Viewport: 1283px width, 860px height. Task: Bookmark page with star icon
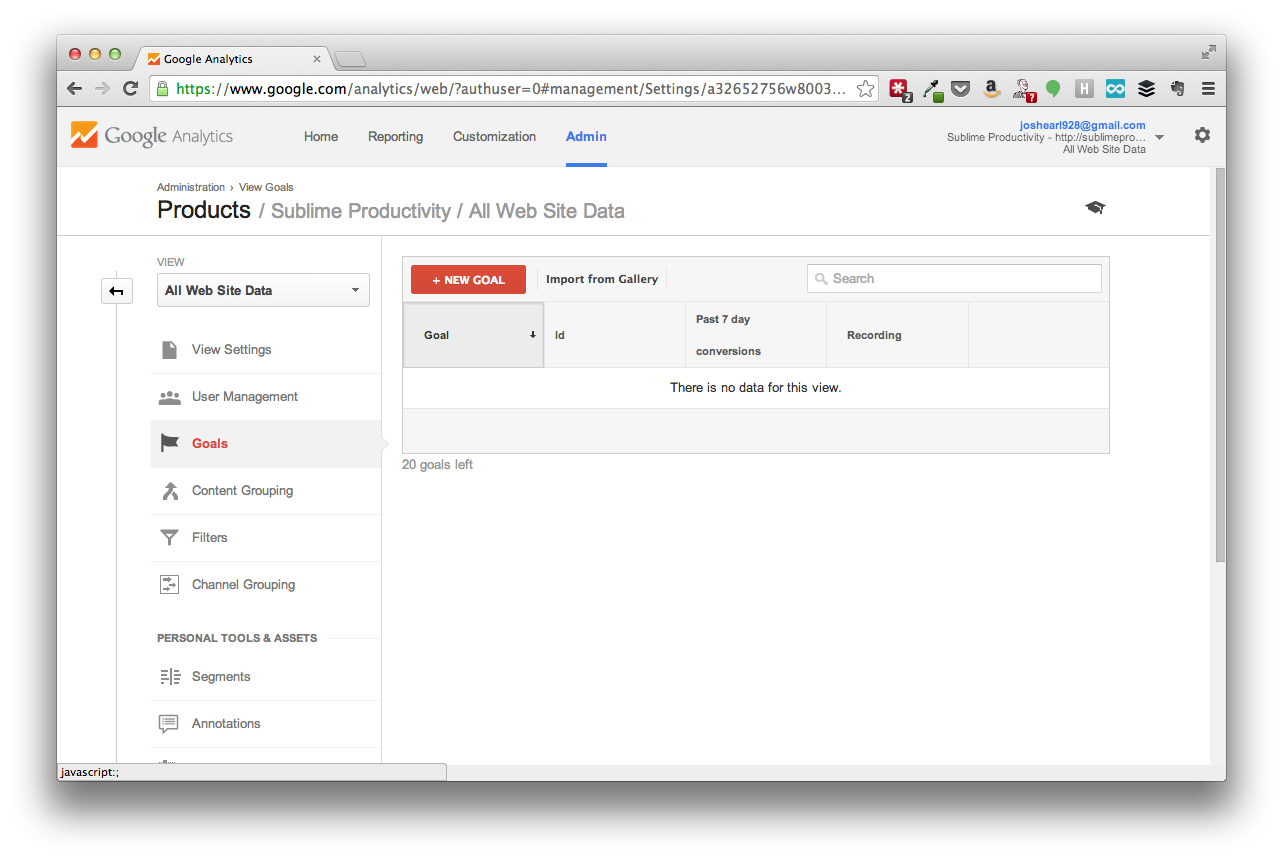click(866, 89)
